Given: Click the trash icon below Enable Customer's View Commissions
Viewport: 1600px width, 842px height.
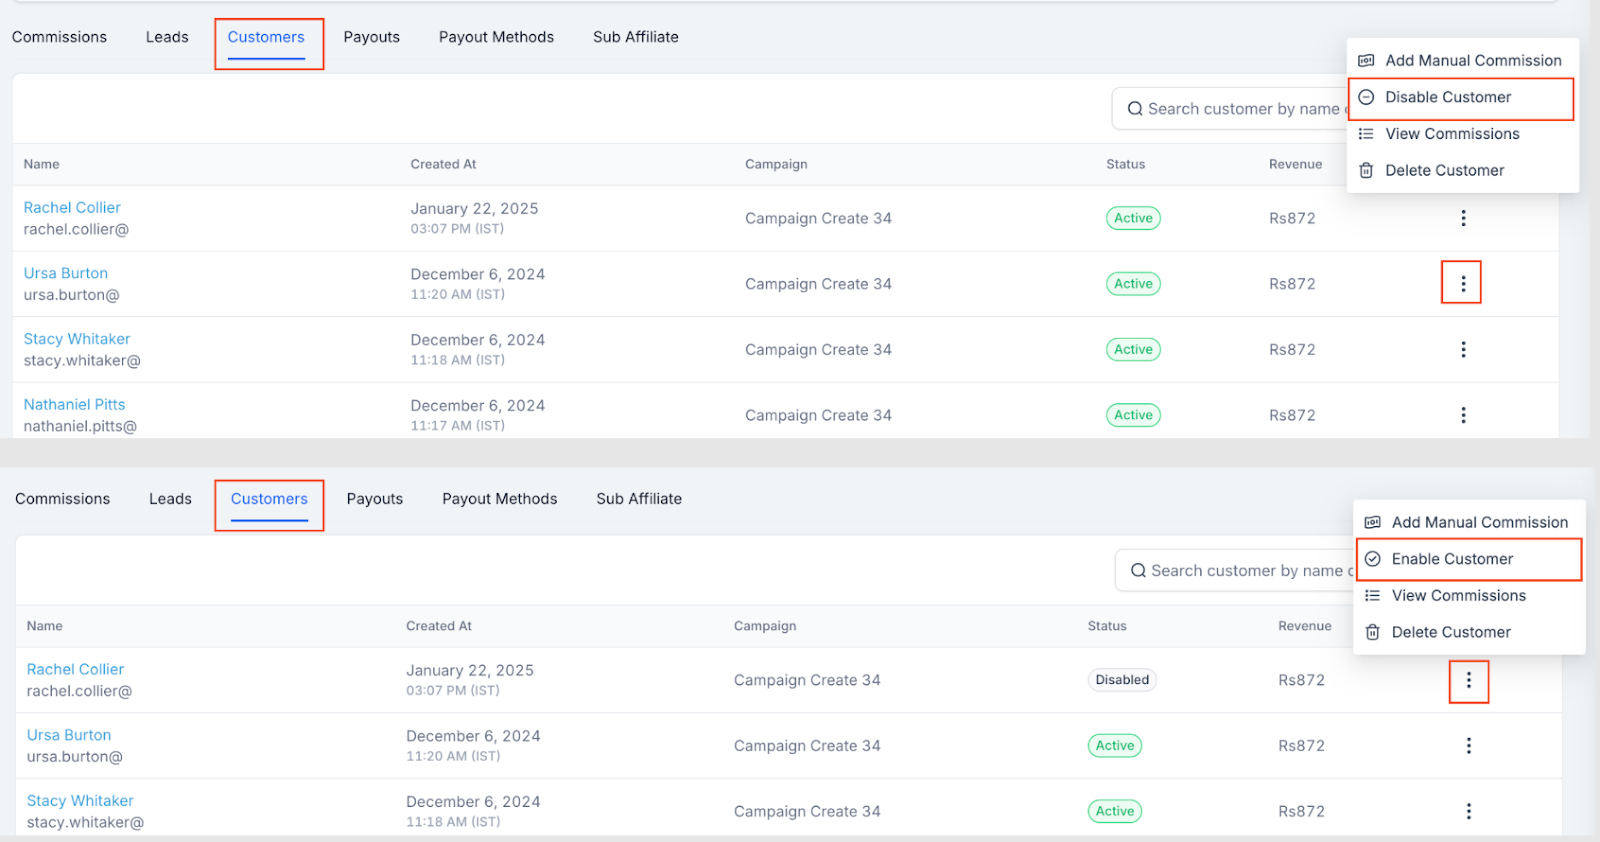Looking at the screenshot, I should tap(1373, 632).
